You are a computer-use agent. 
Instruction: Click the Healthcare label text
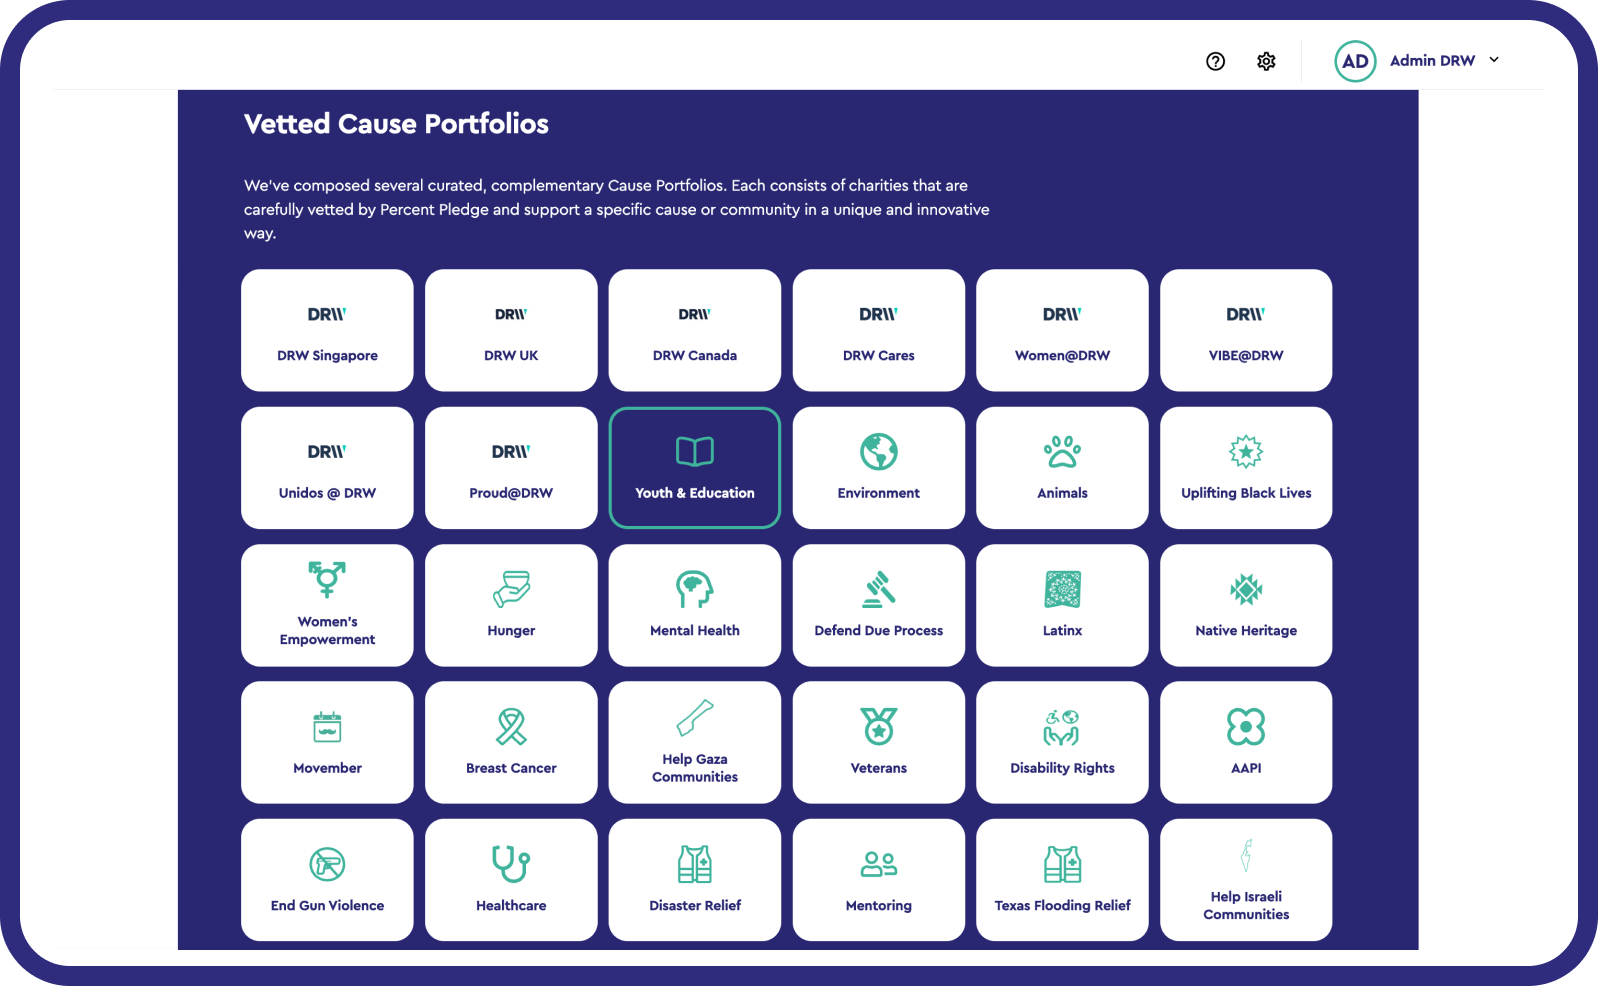511,905
